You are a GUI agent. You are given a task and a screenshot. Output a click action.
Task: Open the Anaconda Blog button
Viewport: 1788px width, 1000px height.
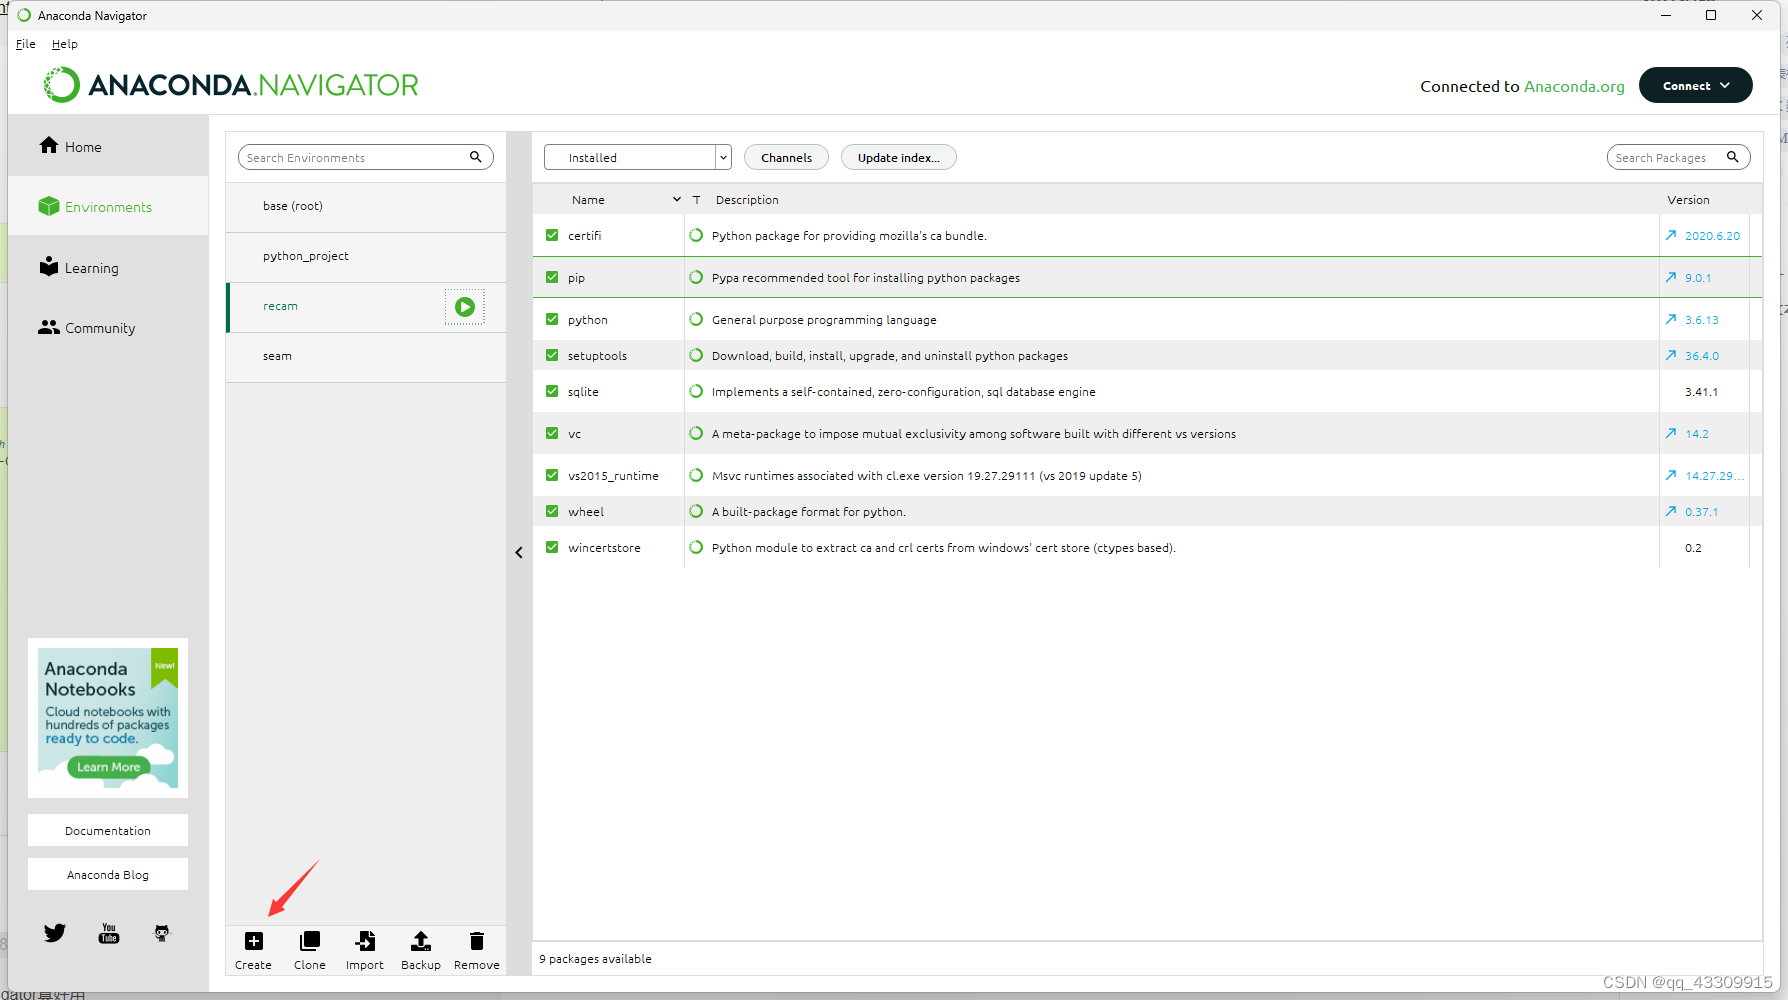108,874
